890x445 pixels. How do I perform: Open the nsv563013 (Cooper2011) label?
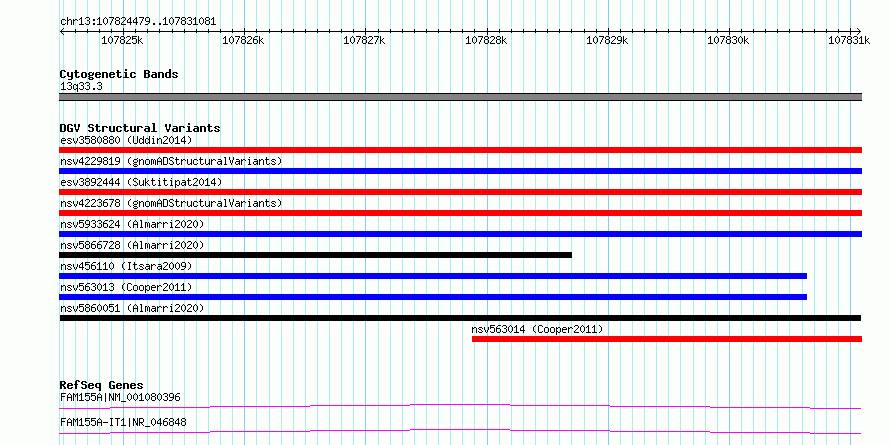coord(126,287)
